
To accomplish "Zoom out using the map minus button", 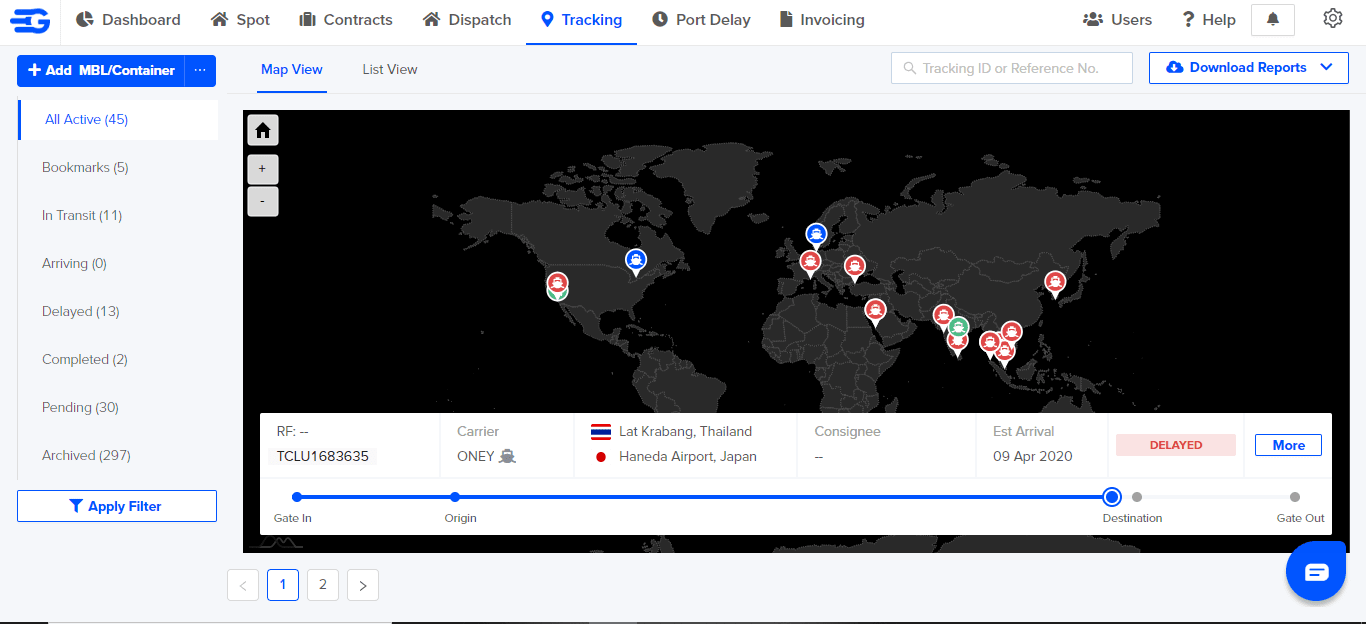I will point(263,201).
